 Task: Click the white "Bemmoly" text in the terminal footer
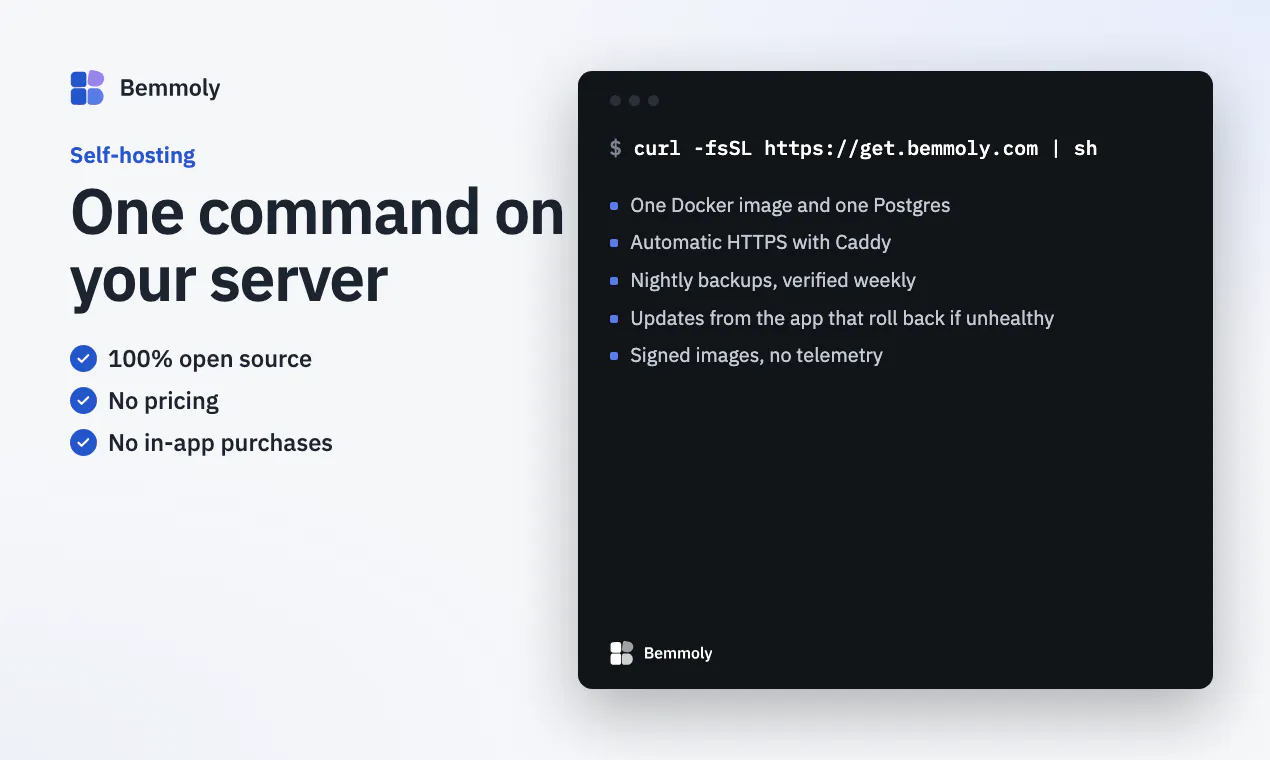pos(678,653)
